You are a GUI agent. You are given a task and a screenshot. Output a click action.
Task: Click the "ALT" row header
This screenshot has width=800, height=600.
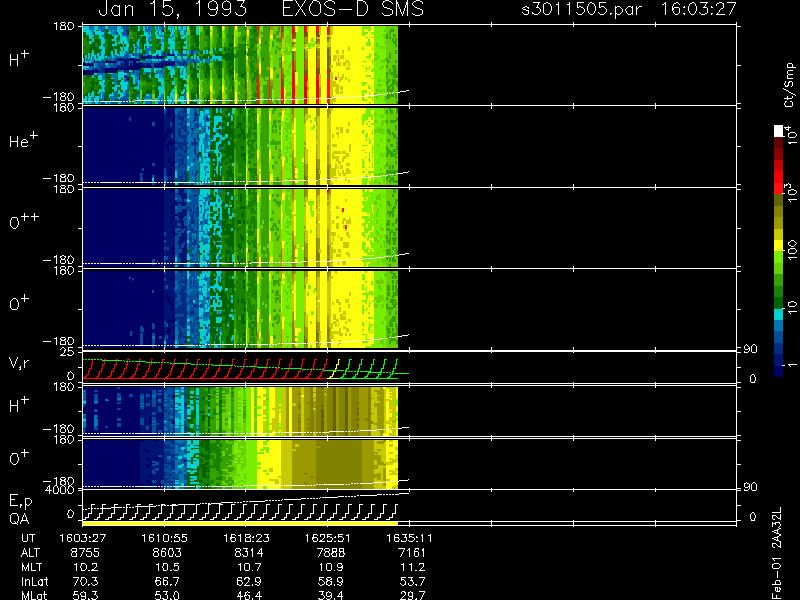click(x=30, y=553)
